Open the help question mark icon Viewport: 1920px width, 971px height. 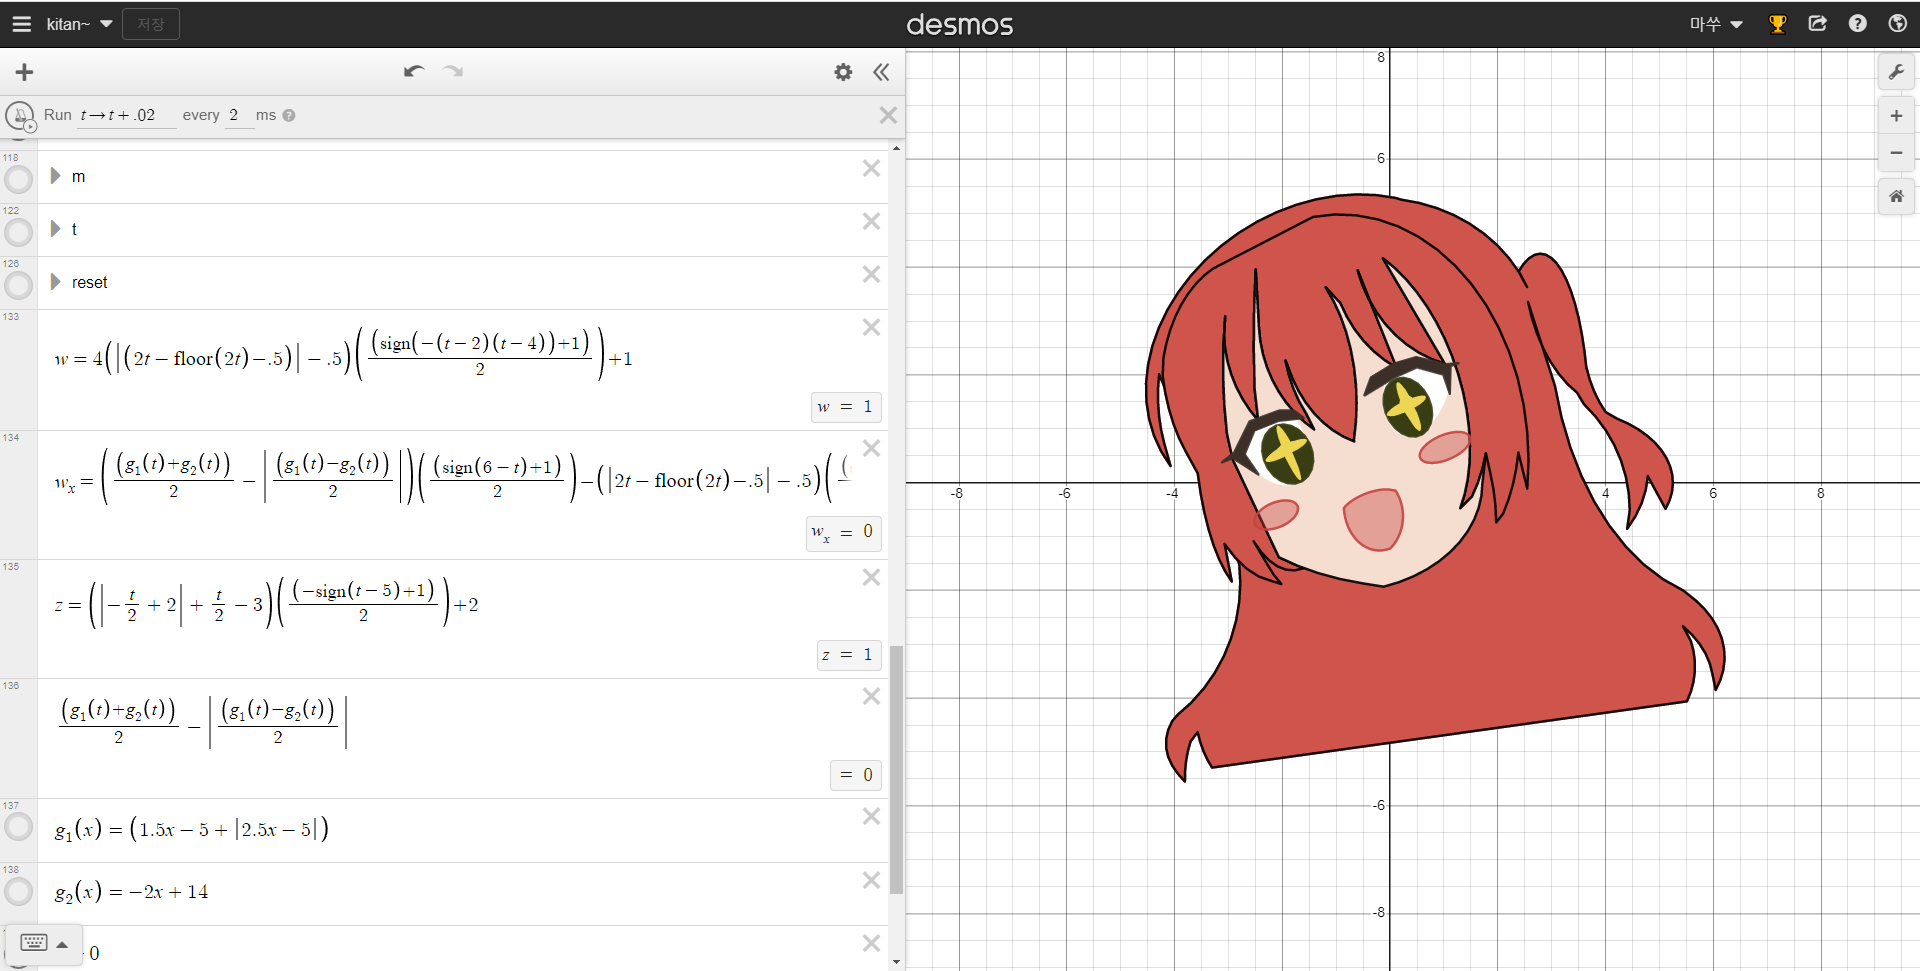point(1858,24)
